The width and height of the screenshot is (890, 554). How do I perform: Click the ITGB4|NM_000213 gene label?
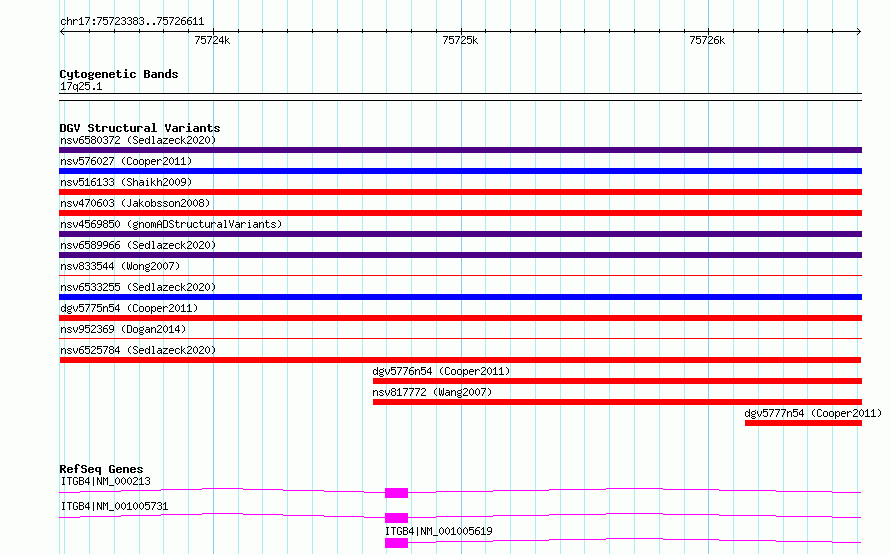(x=106, y=481)
